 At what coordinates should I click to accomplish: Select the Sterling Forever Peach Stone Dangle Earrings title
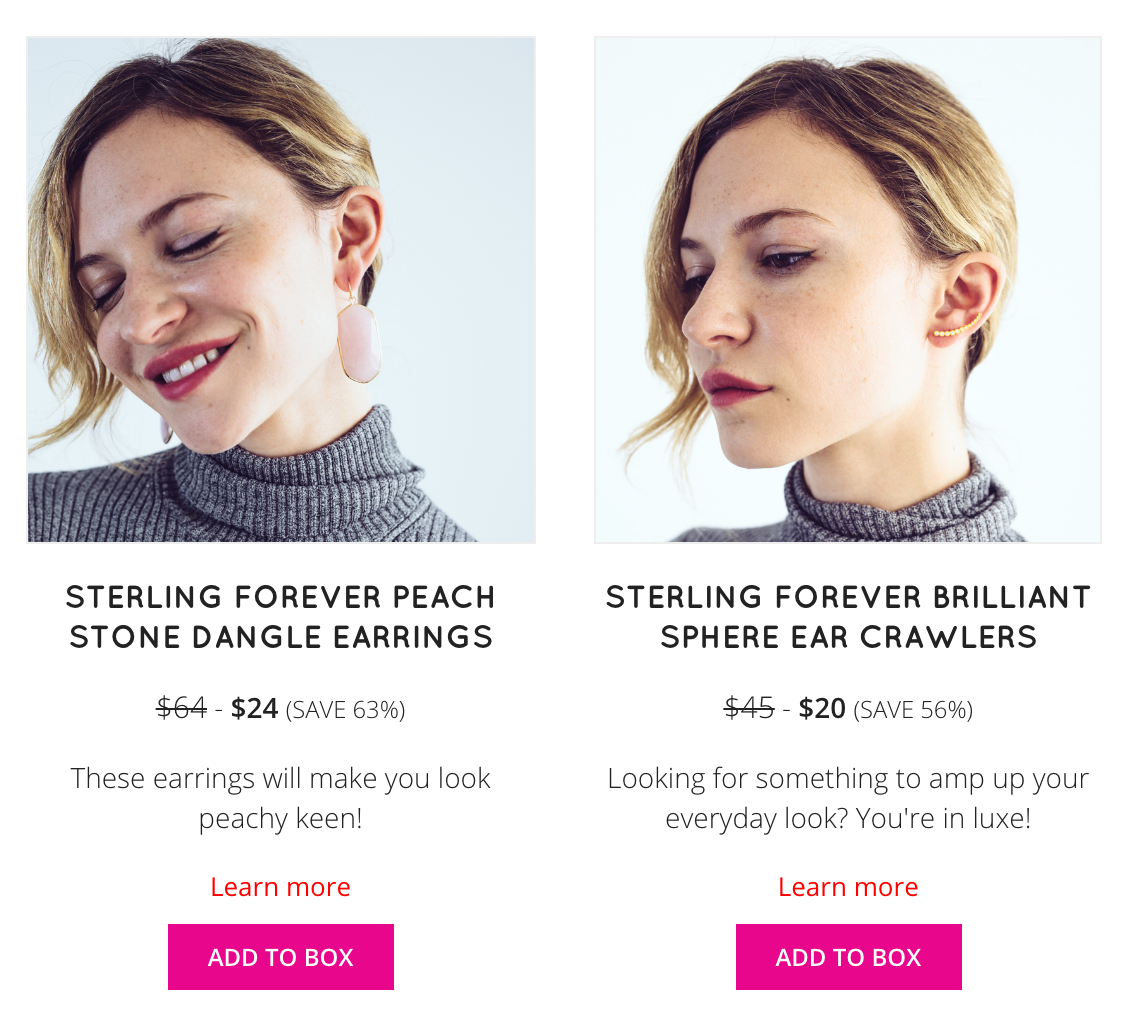pos(281,617)
